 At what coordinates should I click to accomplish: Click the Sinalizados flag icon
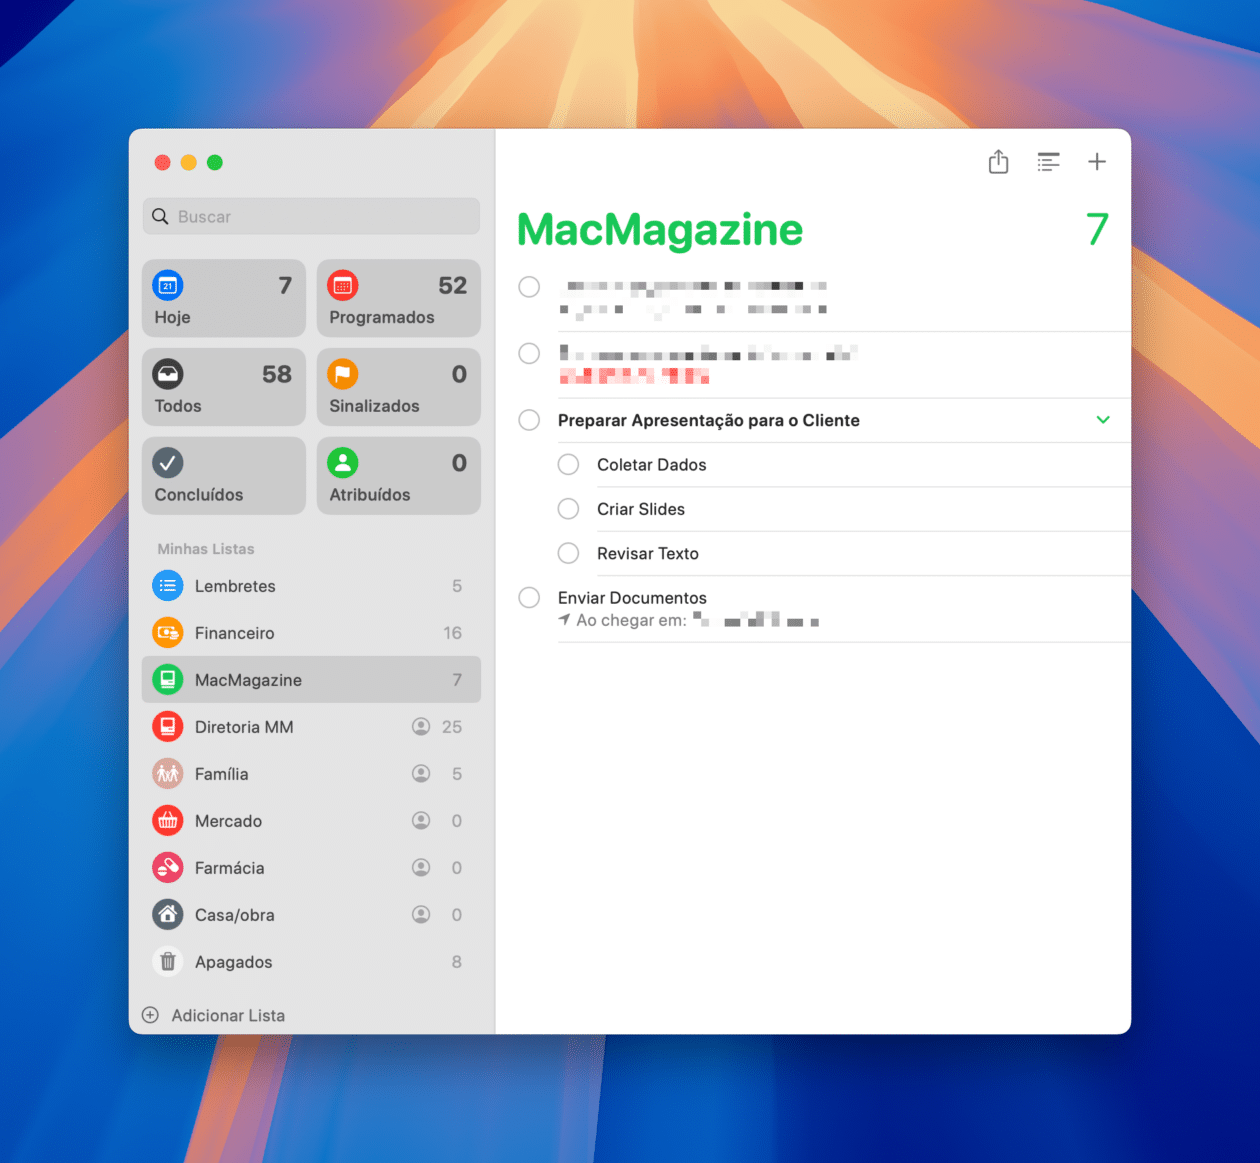343,374
